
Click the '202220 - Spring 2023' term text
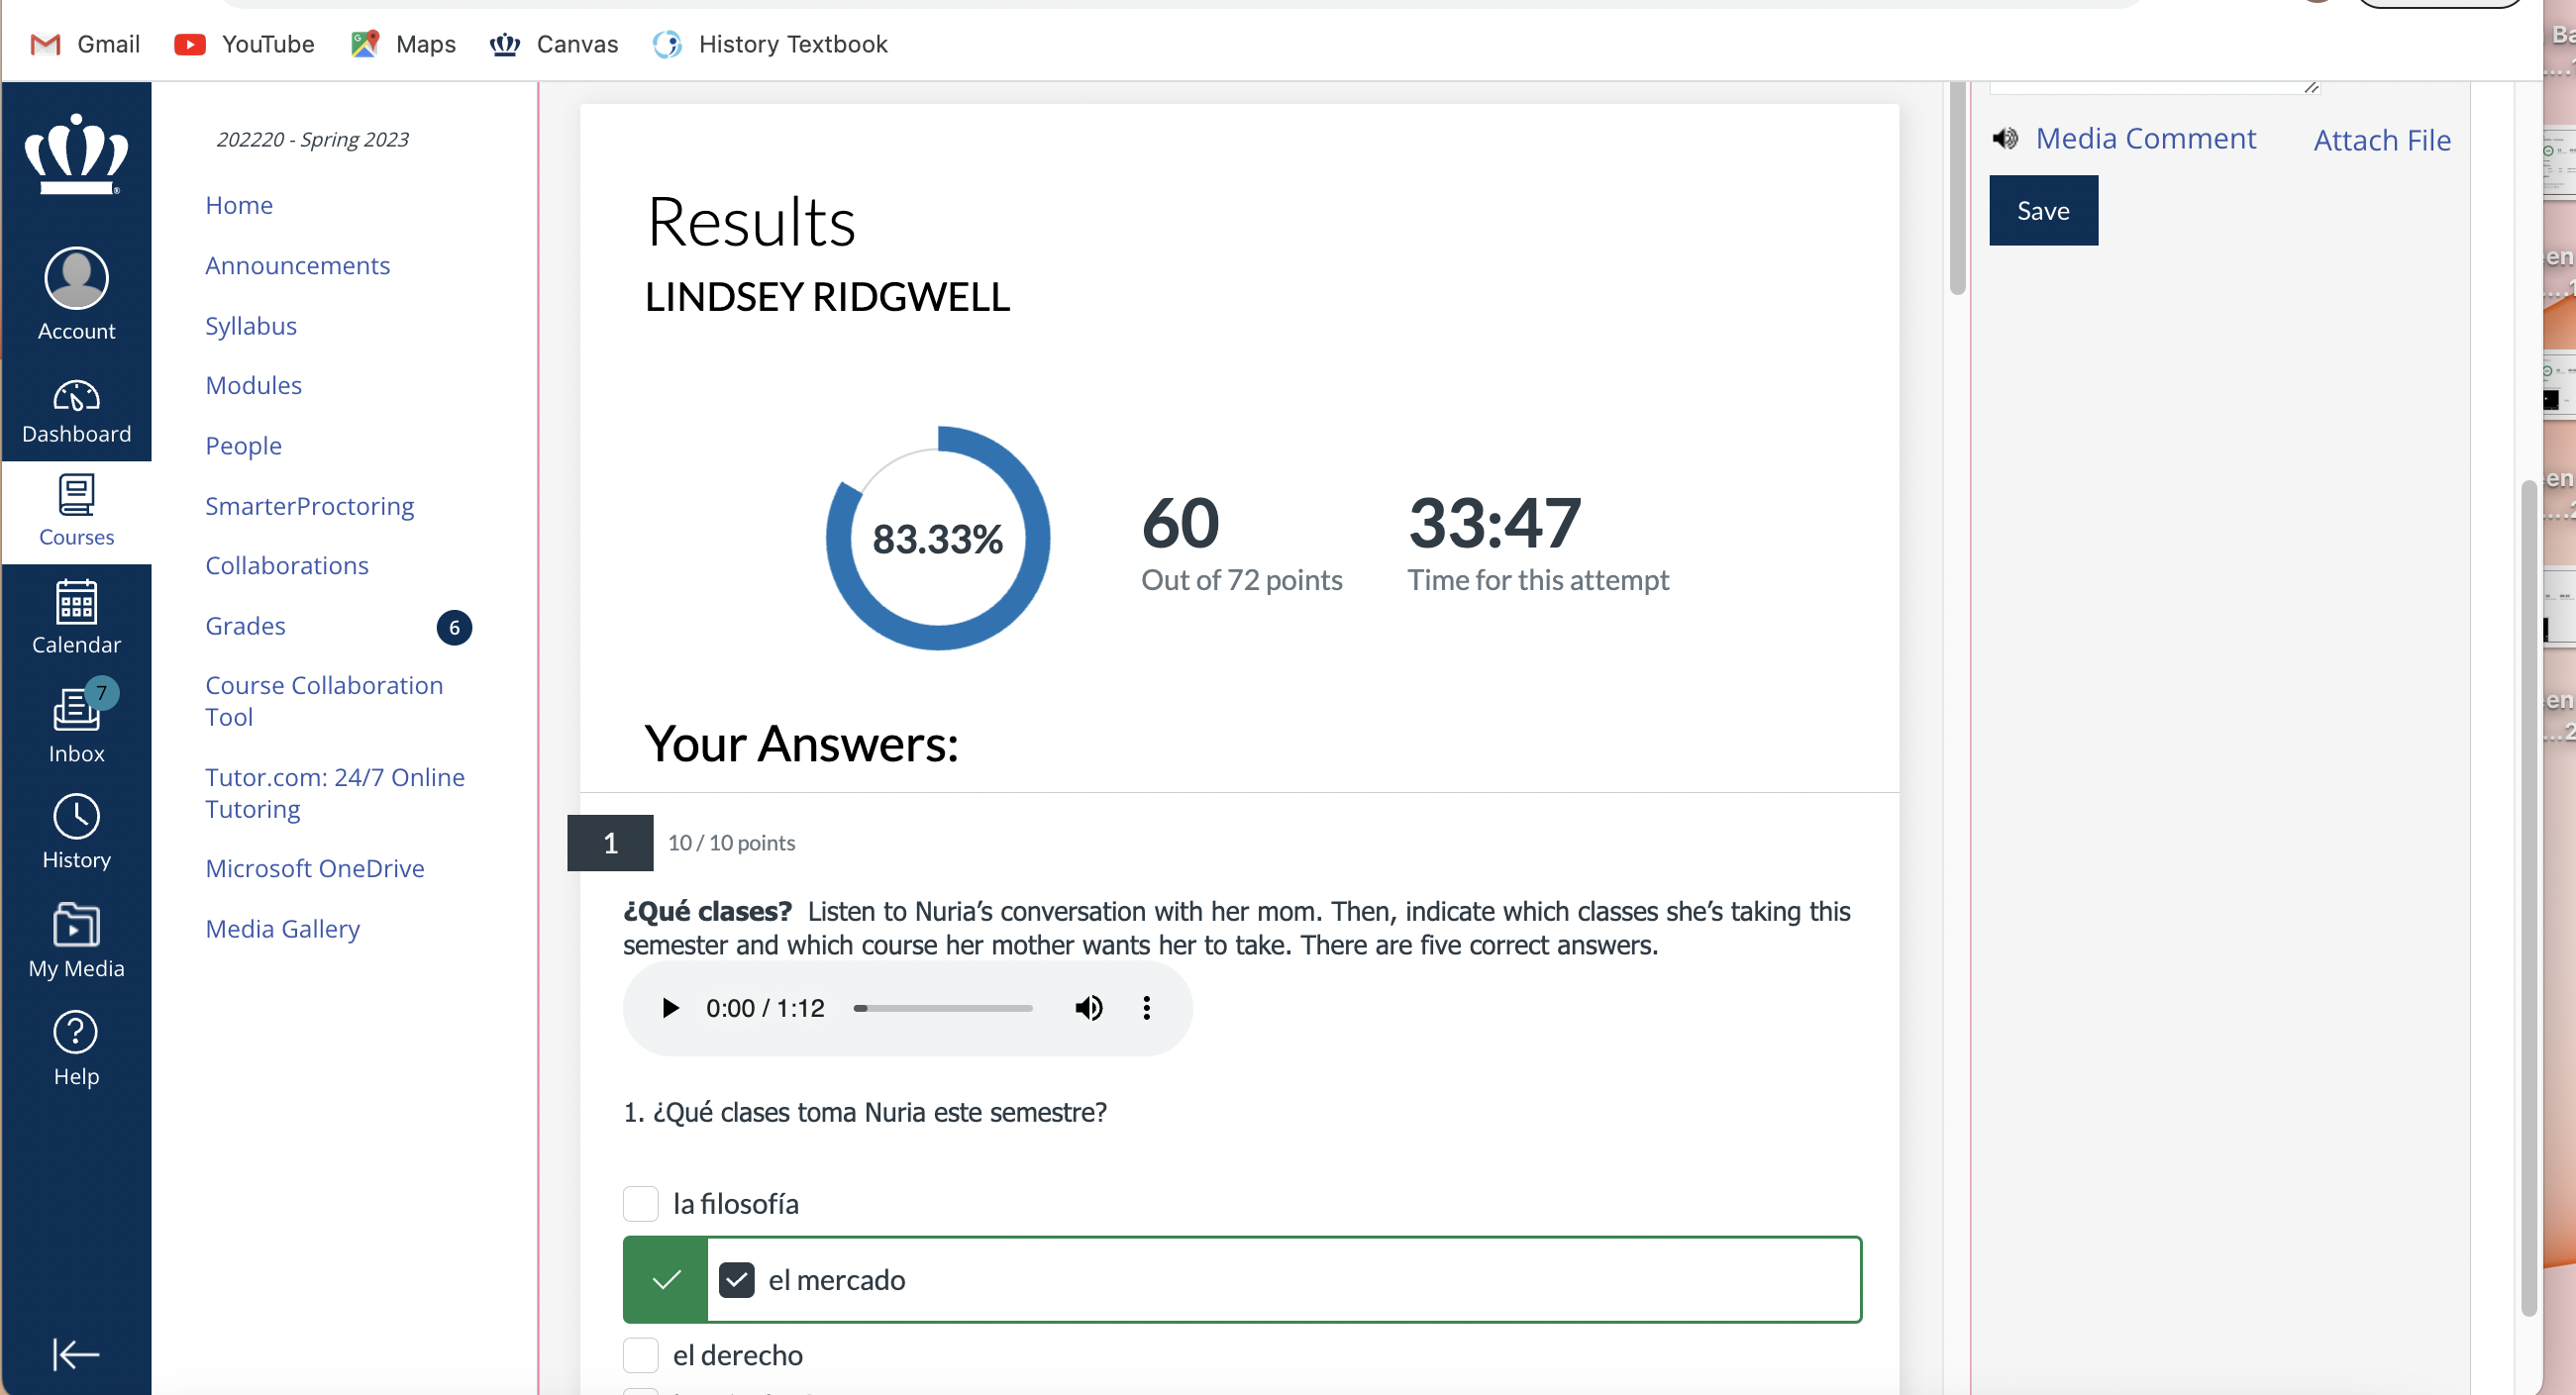313,139
